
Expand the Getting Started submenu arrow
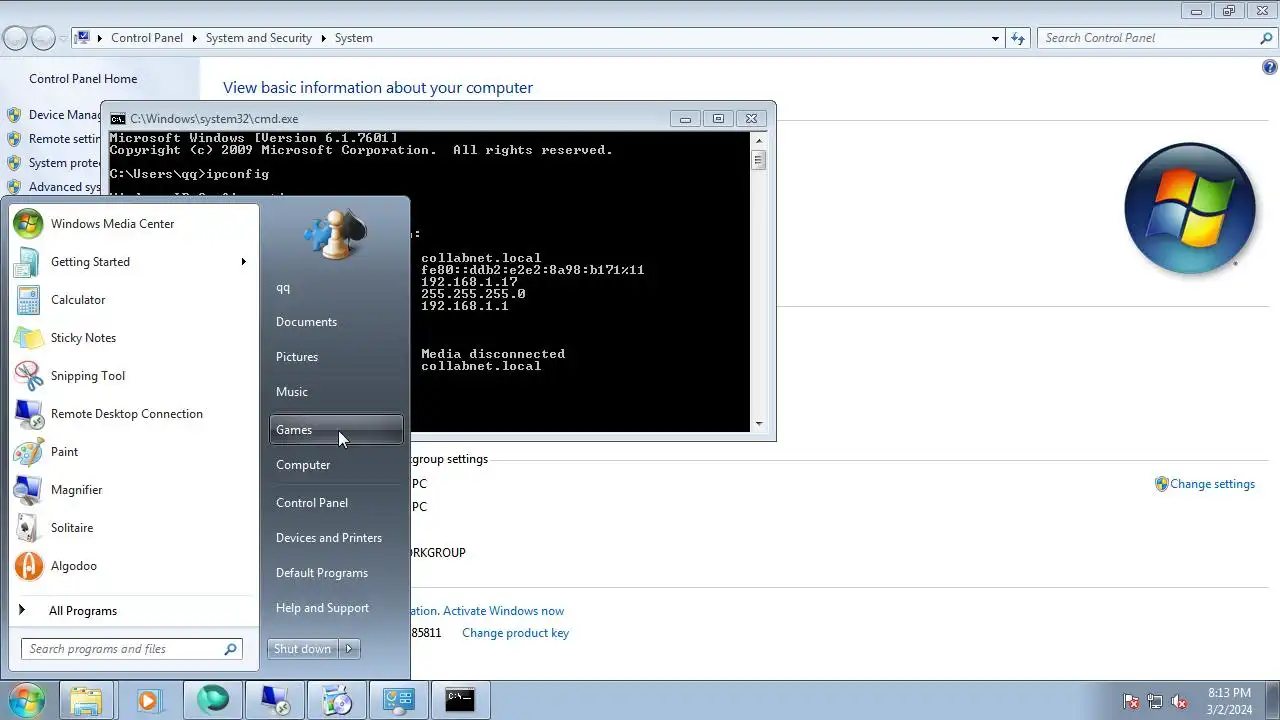tap(243, 262)
